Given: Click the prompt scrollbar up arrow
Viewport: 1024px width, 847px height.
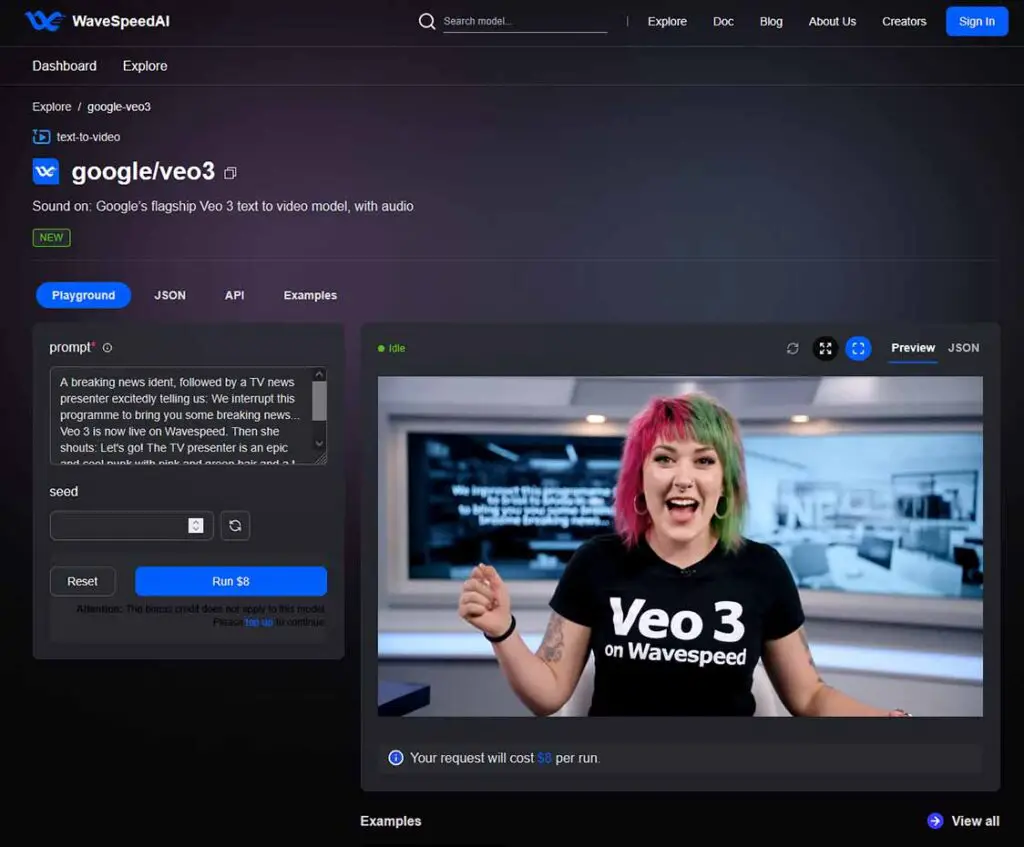Looking at the screenshot, I should coord(319,374).
